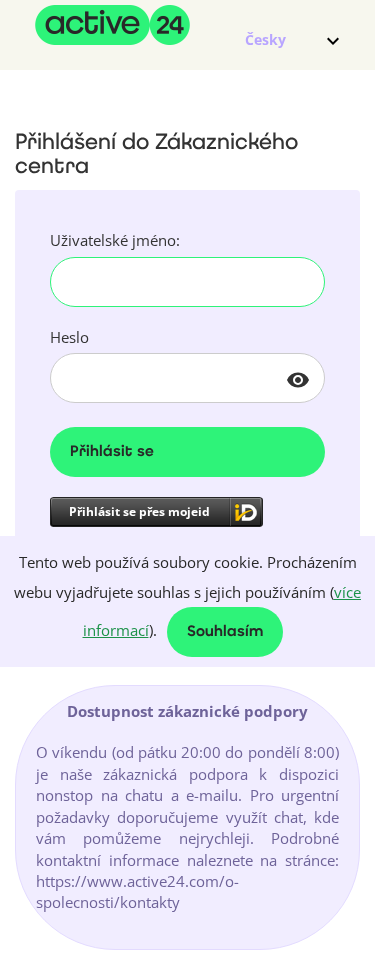Toggle password visibility eye icon
Viewport: 375px width, 970px height.
(298, 380)
